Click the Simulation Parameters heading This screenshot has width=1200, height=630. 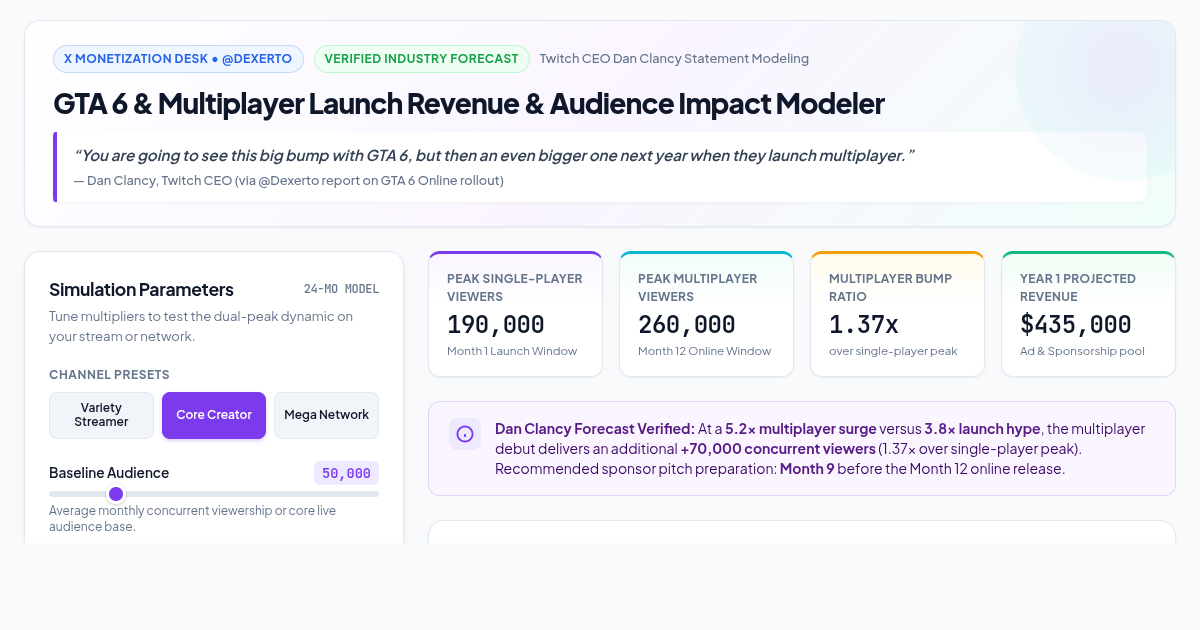(x=141, y=290)
